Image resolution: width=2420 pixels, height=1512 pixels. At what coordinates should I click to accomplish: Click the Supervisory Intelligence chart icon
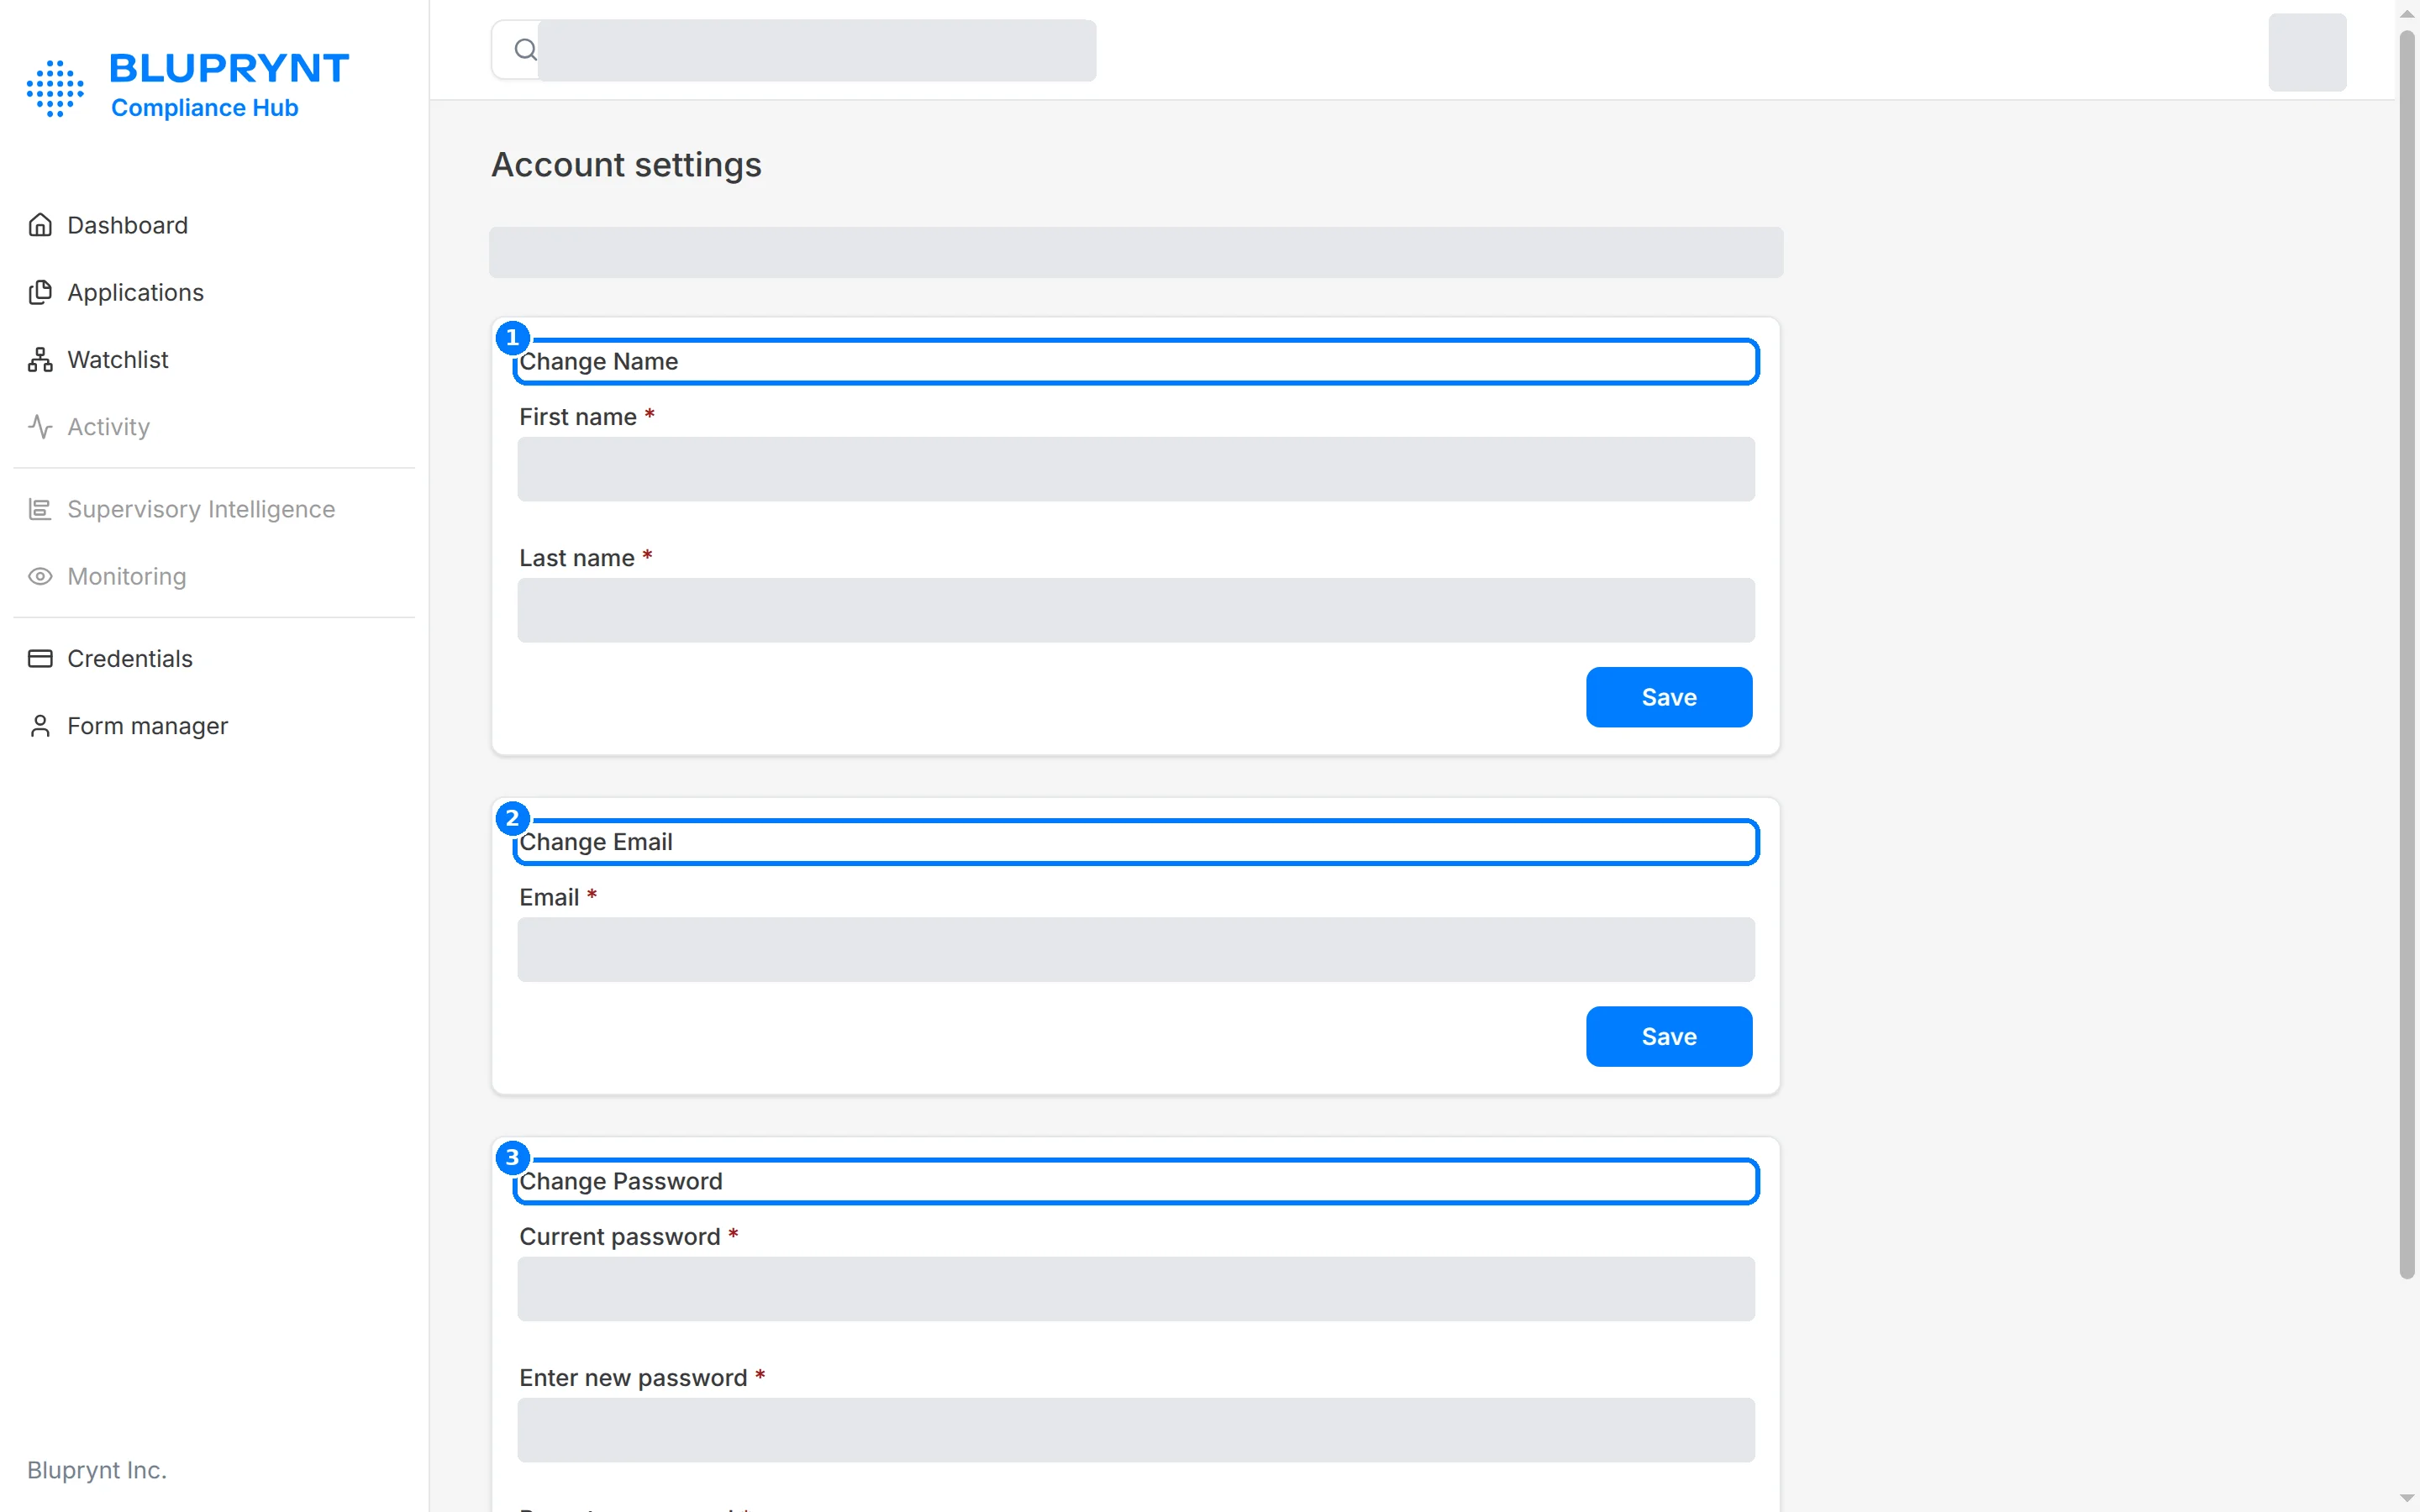(40, 509)
